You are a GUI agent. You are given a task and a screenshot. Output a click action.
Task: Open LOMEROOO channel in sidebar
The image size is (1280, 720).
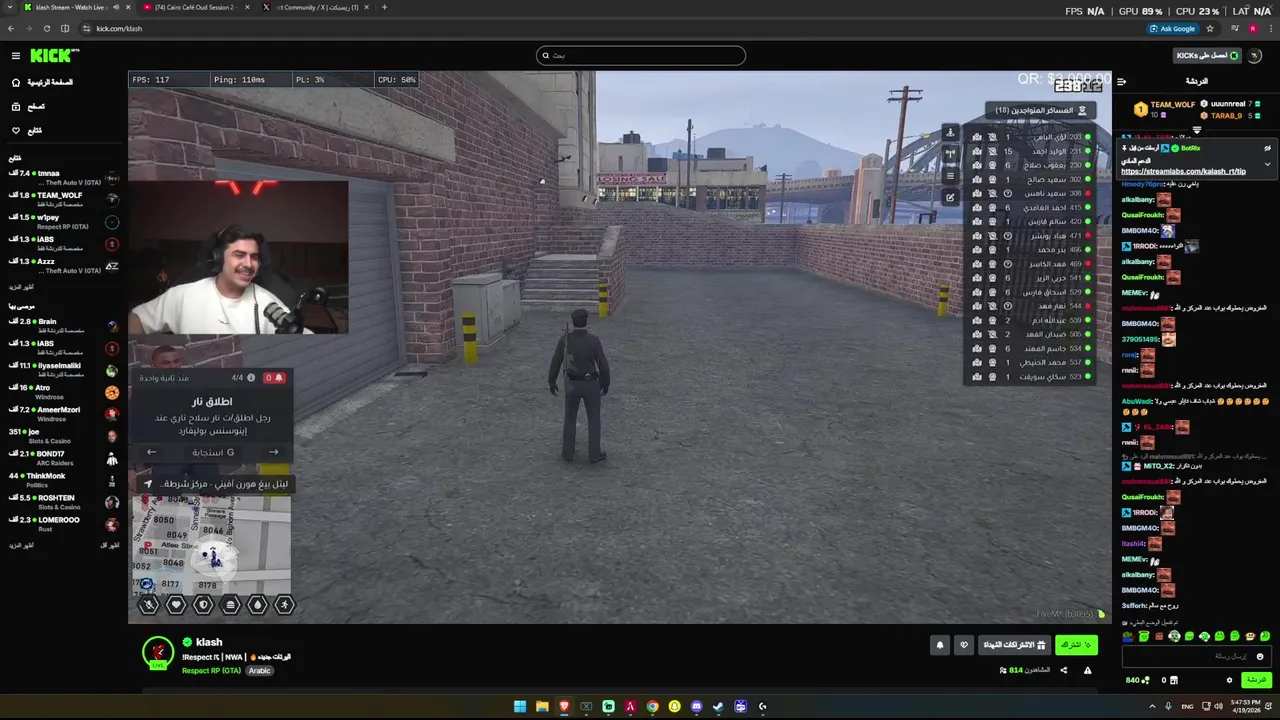pos(63,524)
